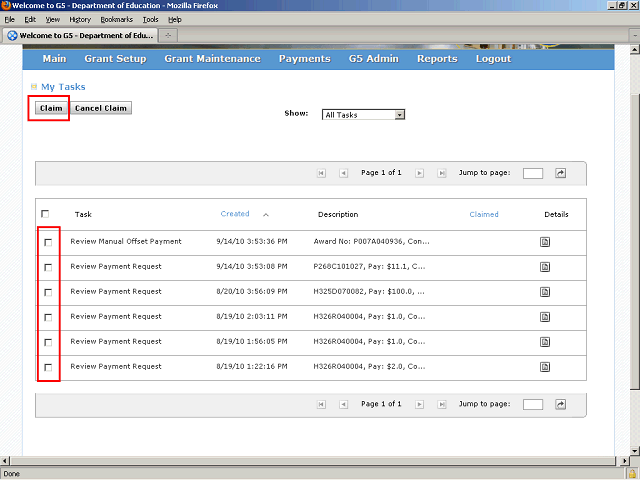Open the Tools menu
Viewport: 640px width, 480px height.
click(x=150, y=20)
